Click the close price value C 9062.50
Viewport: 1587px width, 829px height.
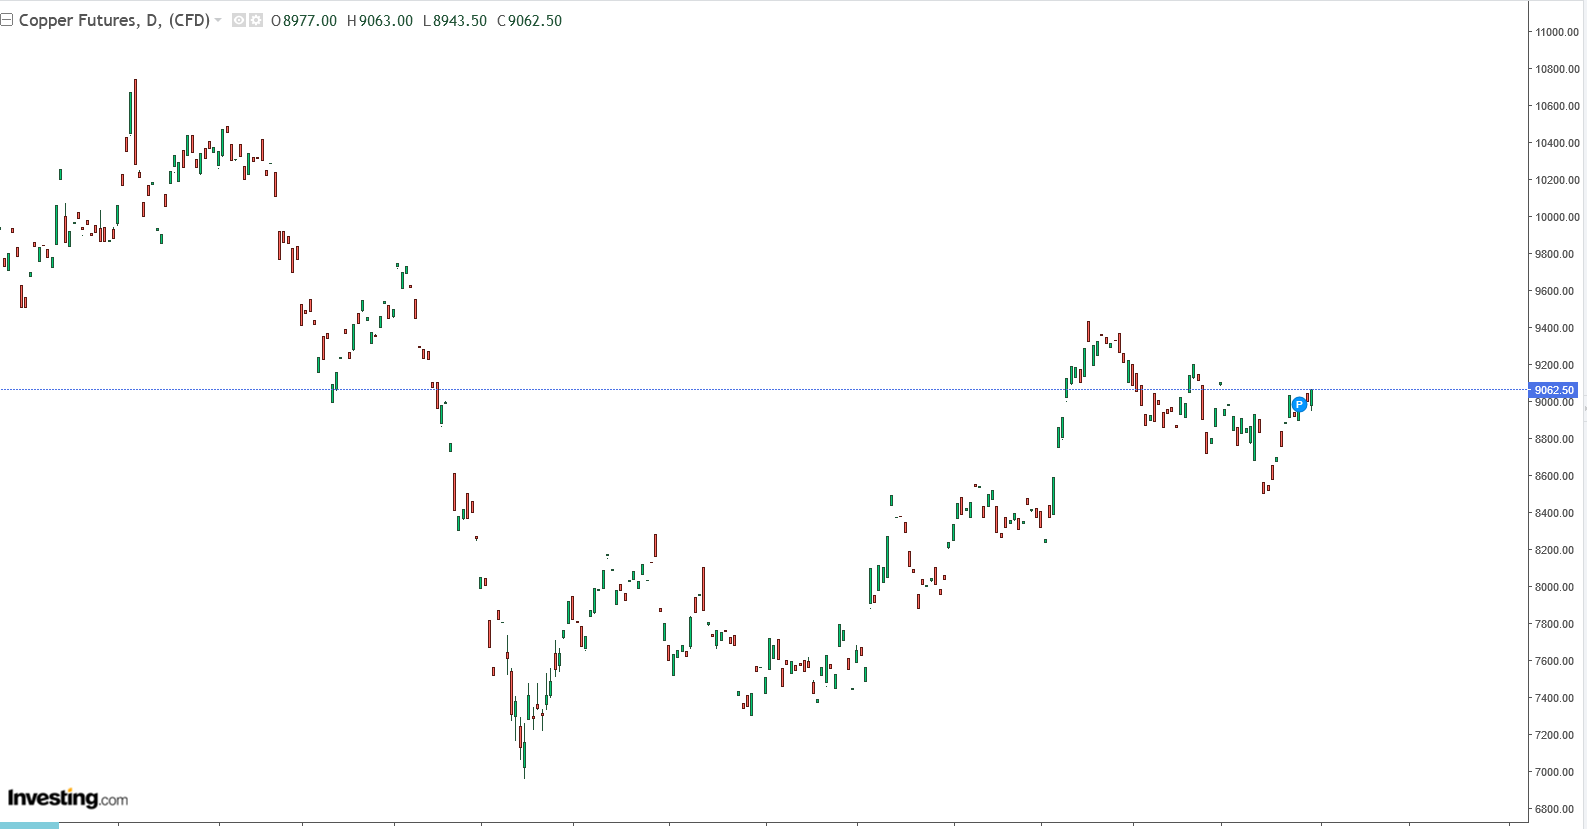click(530, 21)
